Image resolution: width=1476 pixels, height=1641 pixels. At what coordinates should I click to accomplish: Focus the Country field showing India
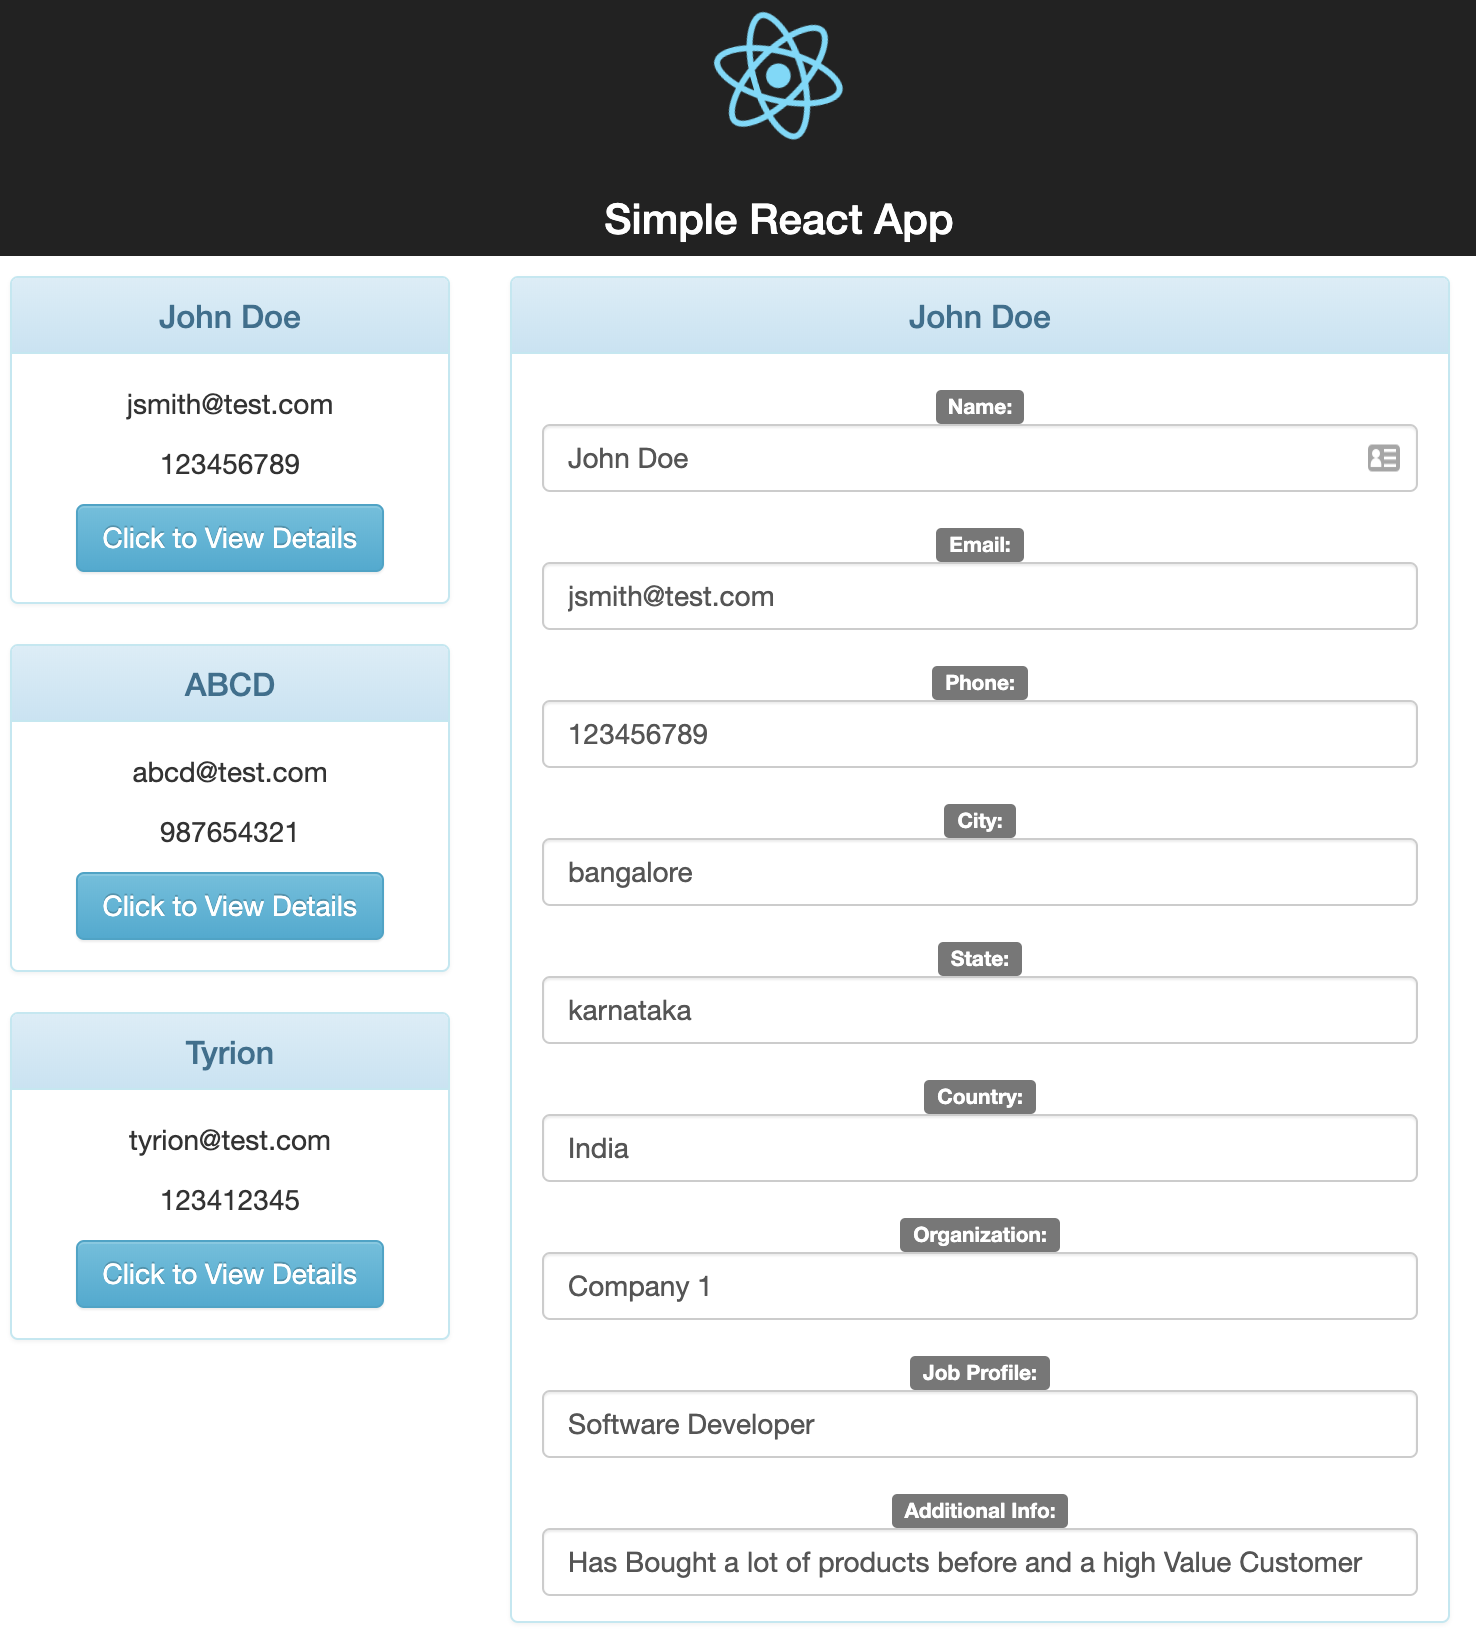(x=980, y=1148)
